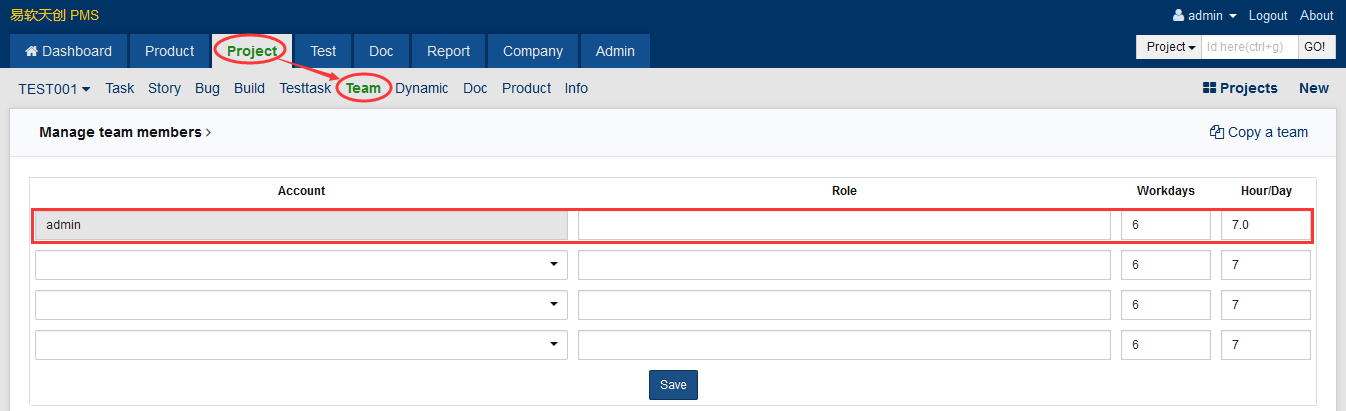1346x411 pixels.
Task: Click the New project link
Action: point(1313,88)
